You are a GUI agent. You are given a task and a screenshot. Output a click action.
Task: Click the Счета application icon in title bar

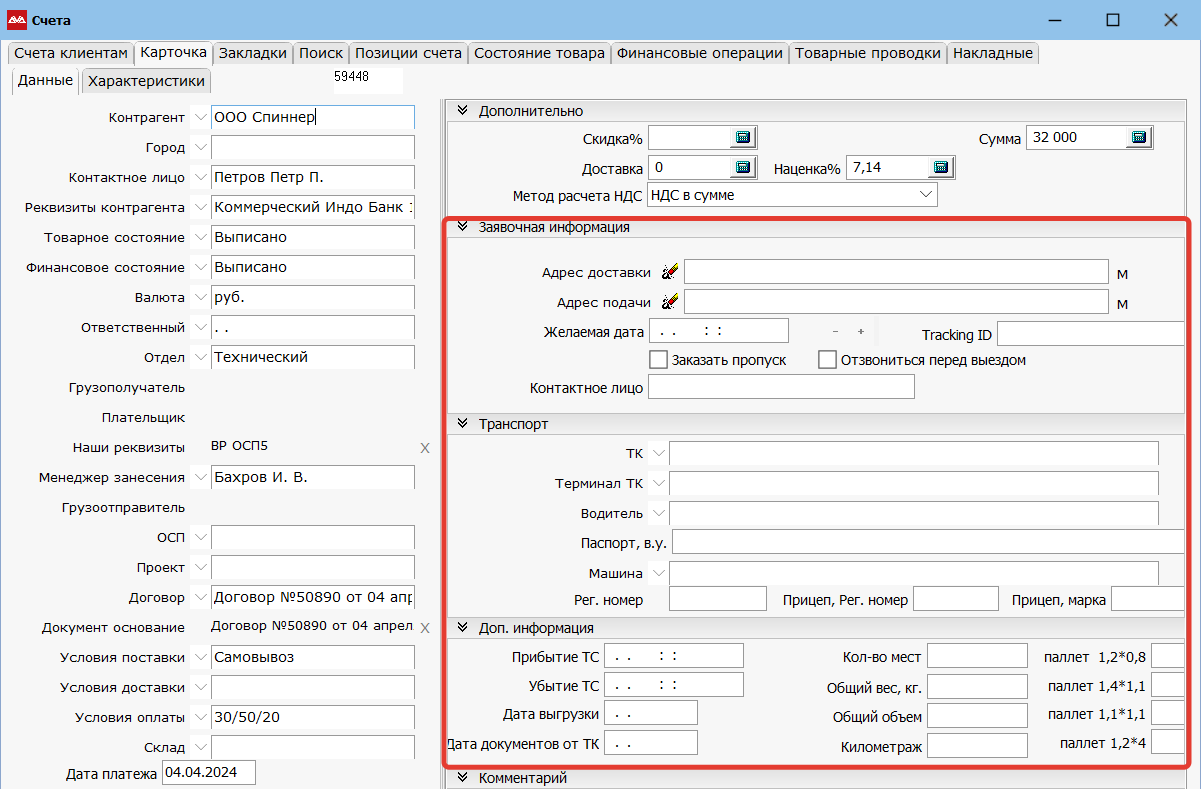coord(17,20)
